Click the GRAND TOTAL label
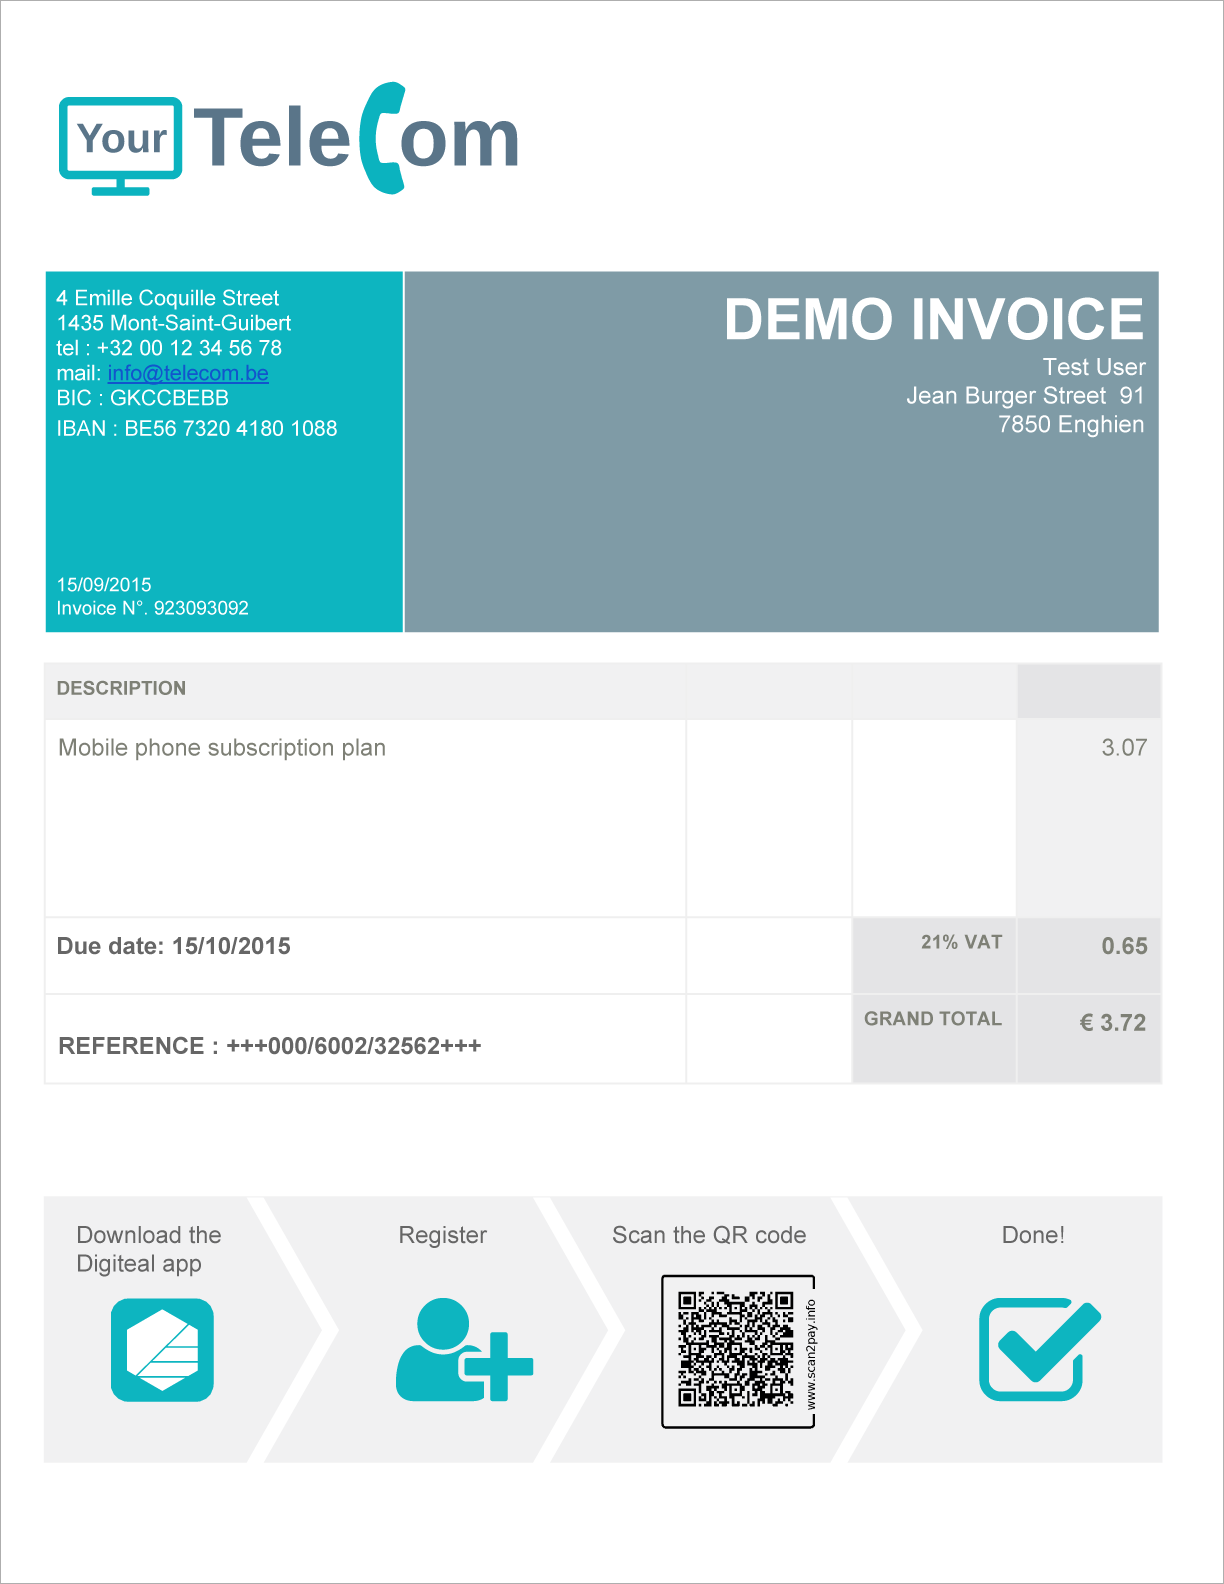This screenshot has height=1584, width=1224. (x=933, y=1019)
